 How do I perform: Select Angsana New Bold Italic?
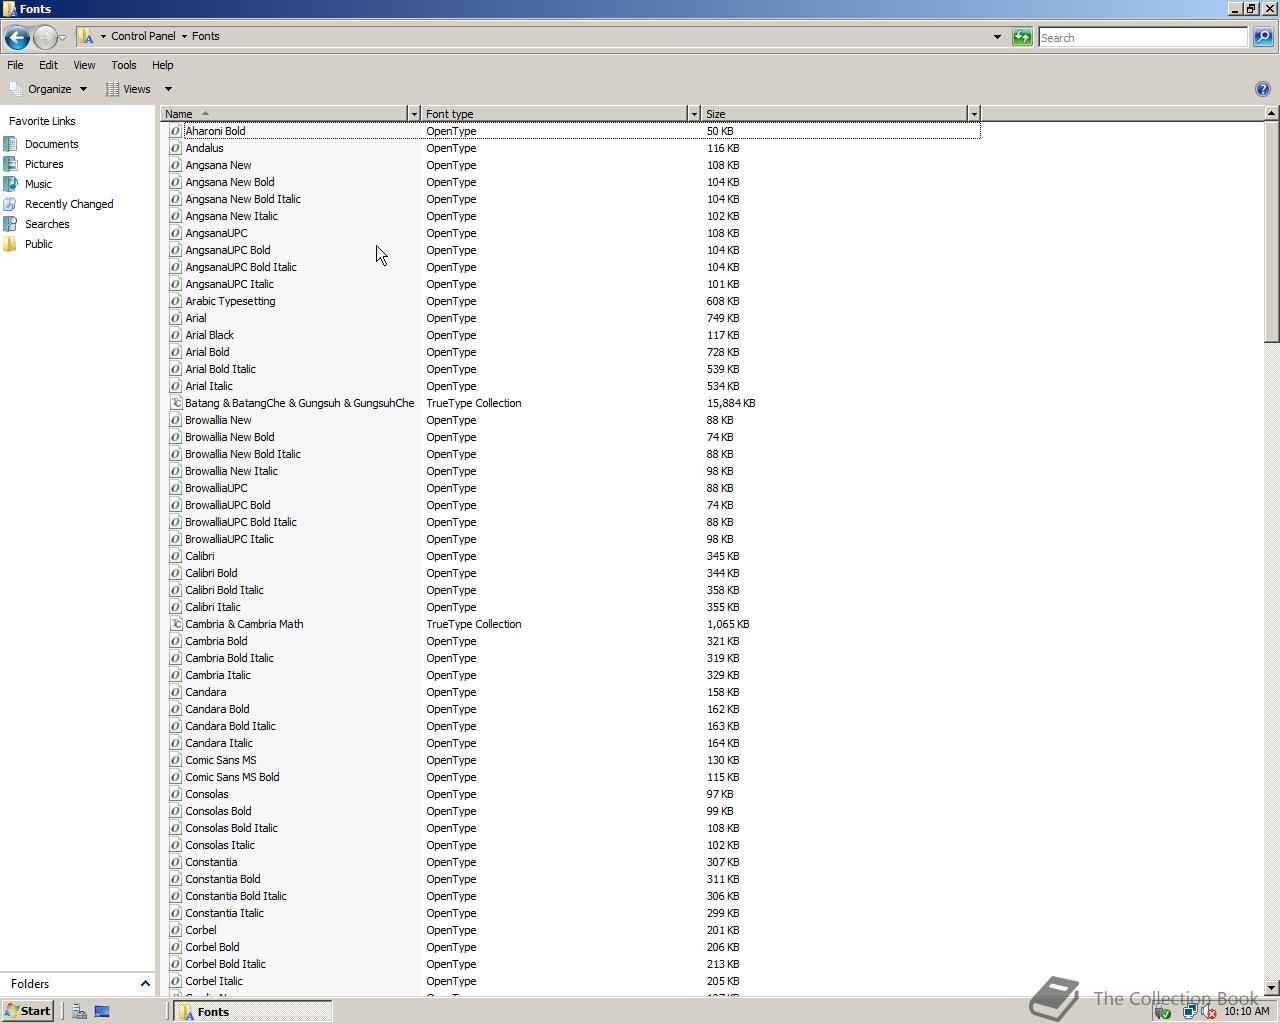pyautogui.click(x=243, y=199)
